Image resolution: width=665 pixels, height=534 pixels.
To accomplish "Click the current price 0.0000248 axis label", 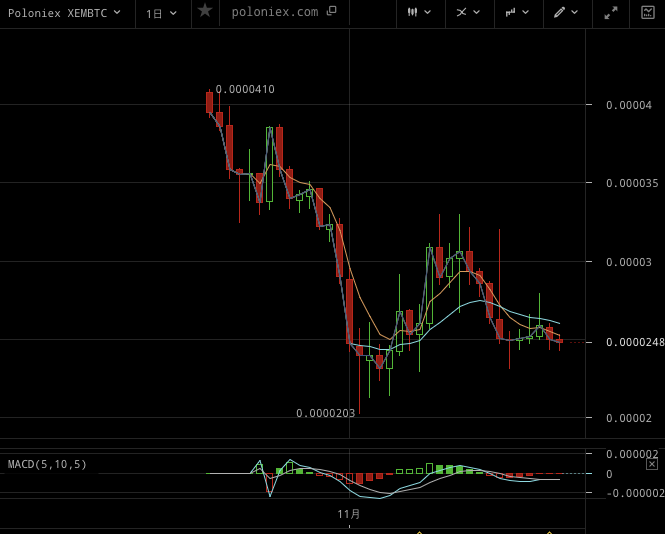I will [635, 342].
